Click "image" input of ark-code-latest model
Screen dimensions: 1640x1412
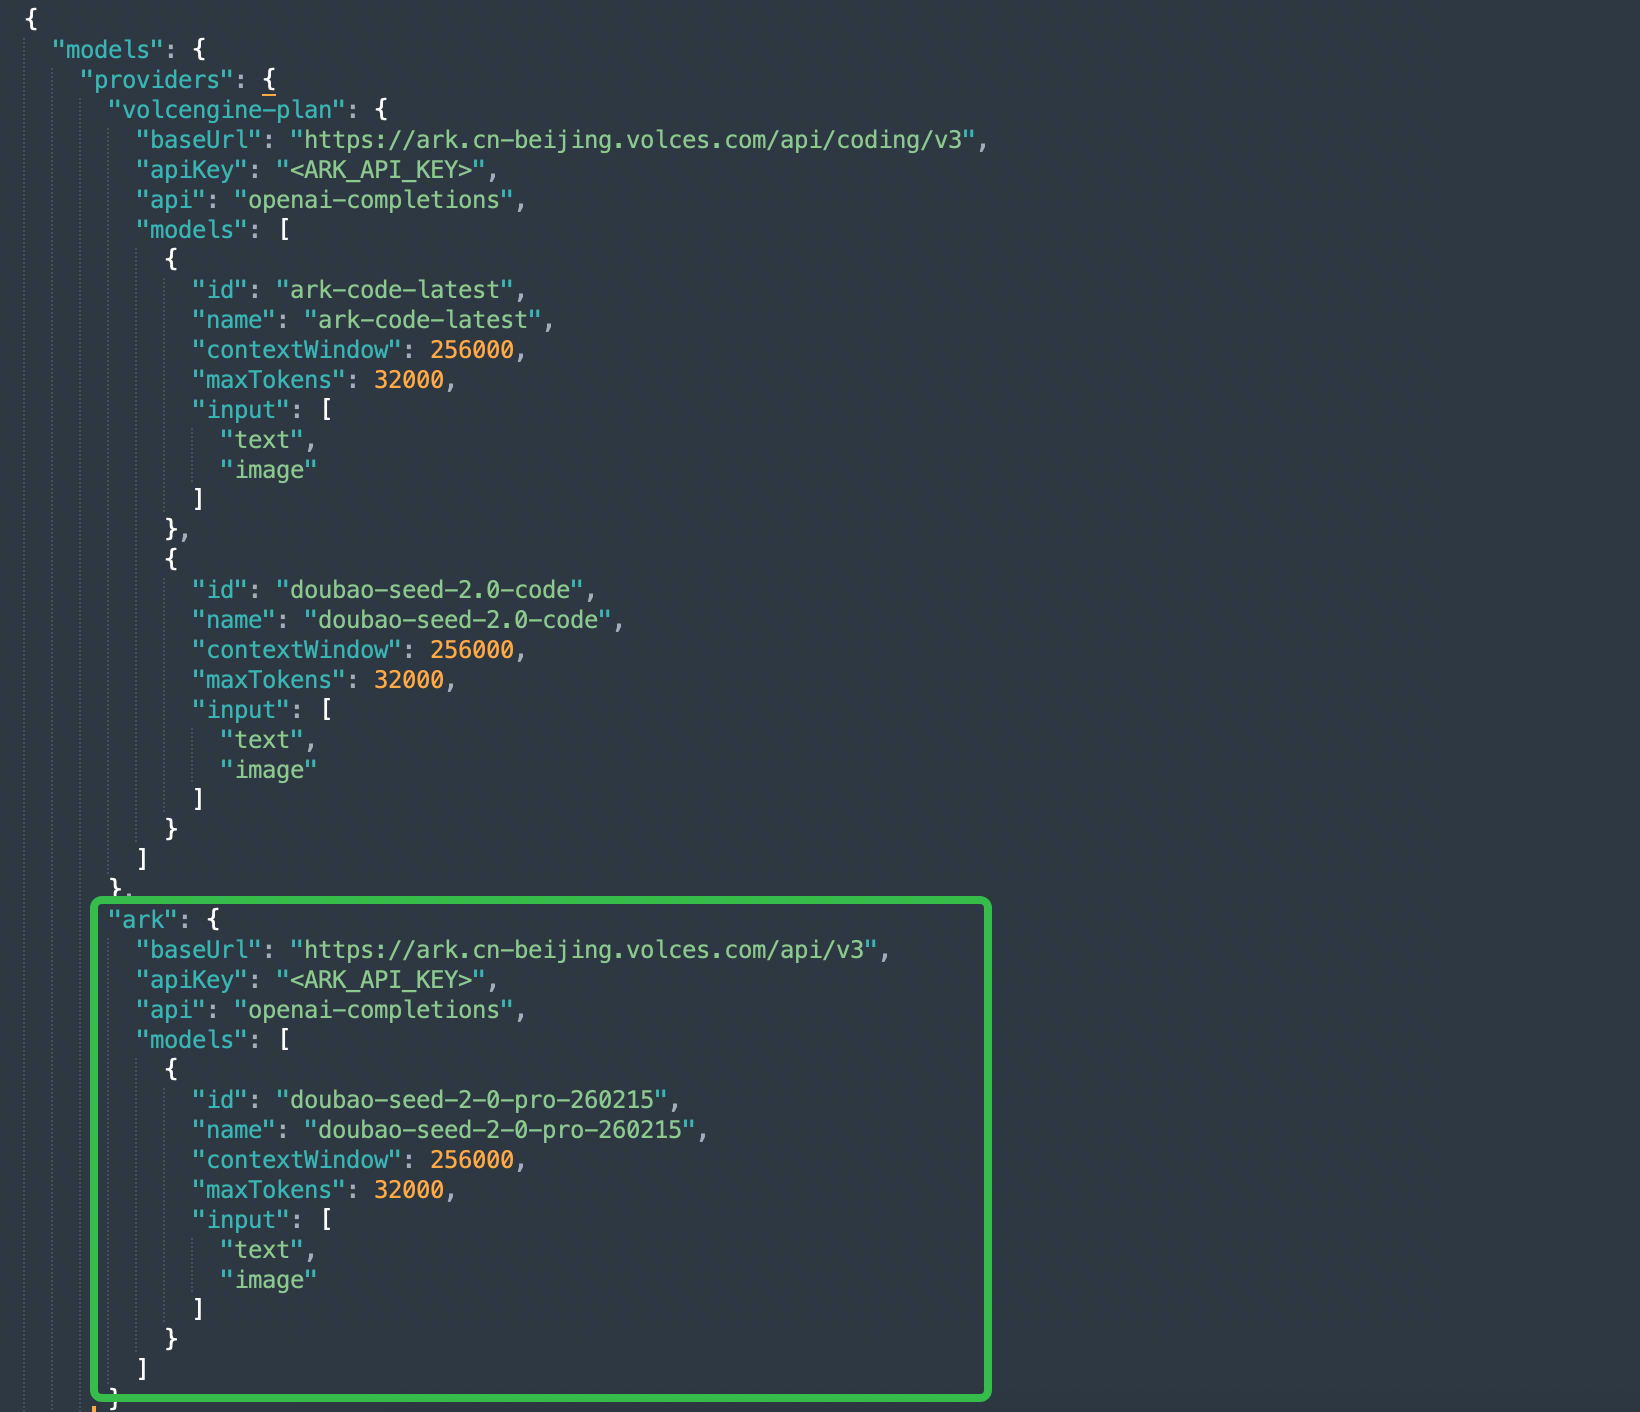268,470
